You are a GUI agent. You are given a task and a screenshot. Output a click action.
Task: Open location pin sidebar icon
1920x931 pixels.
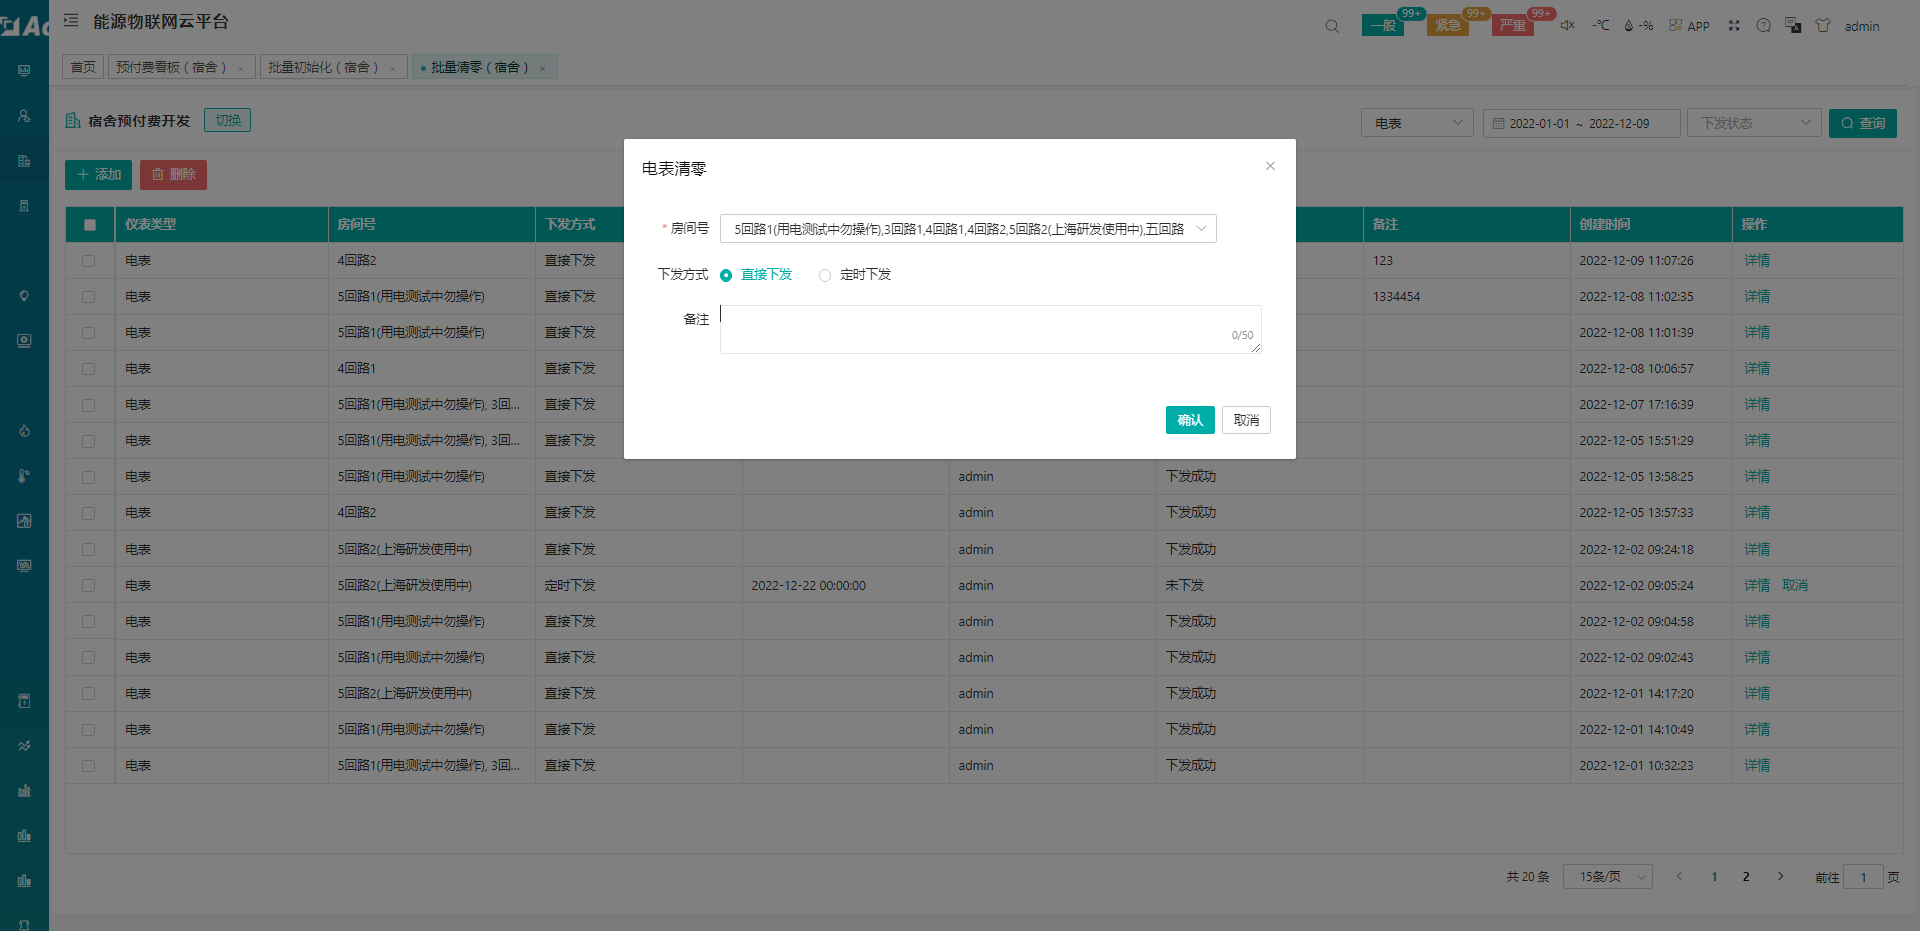point(24,296)
